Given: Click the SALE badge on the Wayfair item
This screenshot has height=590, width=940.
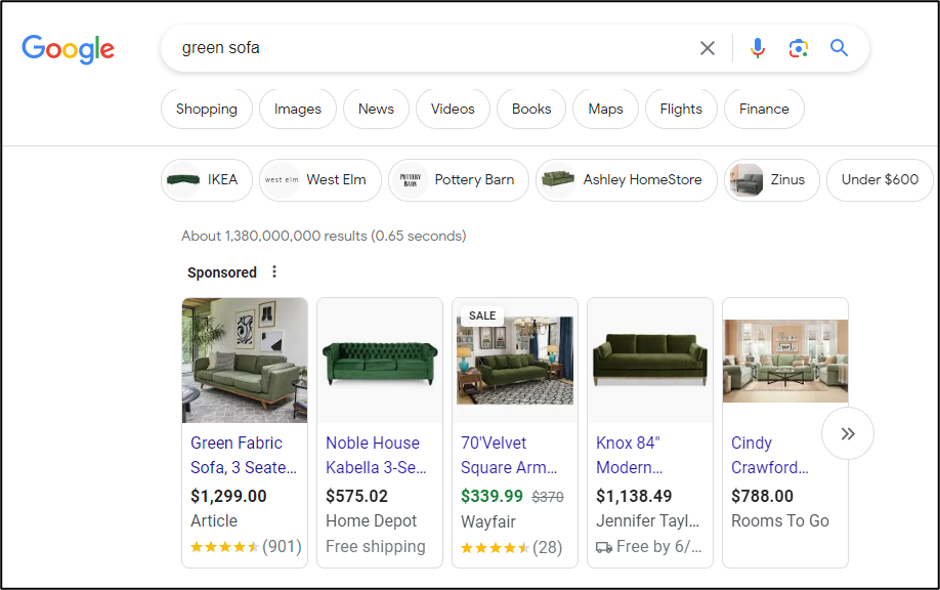Looking at the screenshot, I should 482,315.
